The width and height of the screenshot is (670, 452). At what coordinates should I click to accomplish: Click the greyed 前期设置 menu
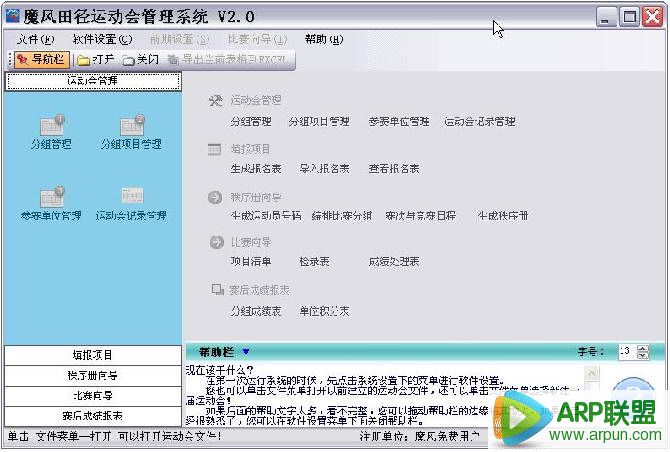179,40
